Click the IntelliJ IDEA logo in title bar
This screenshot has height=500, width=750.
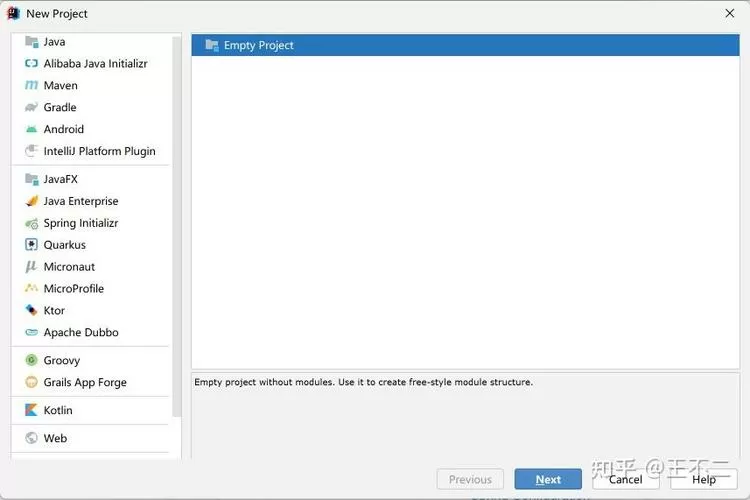13,13
